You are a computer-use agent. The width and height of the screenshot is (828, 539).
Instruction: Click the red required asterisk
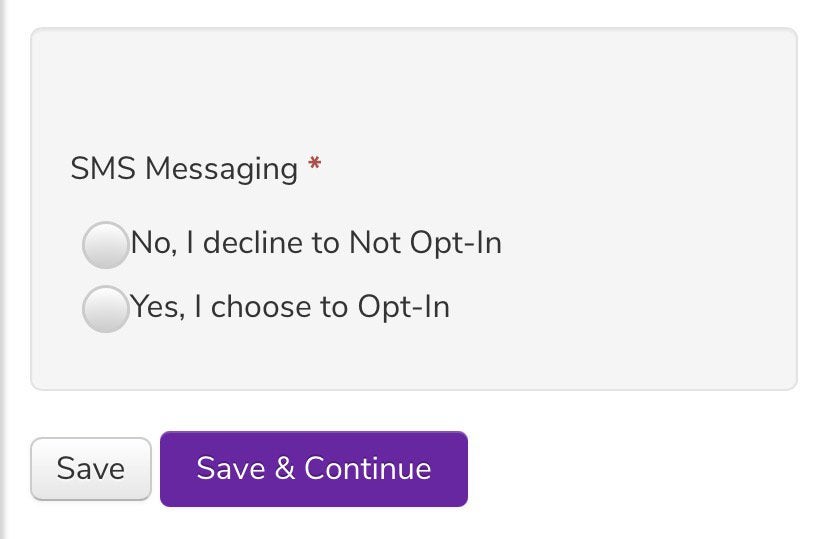pyautogui.click(x=315, y=167)
